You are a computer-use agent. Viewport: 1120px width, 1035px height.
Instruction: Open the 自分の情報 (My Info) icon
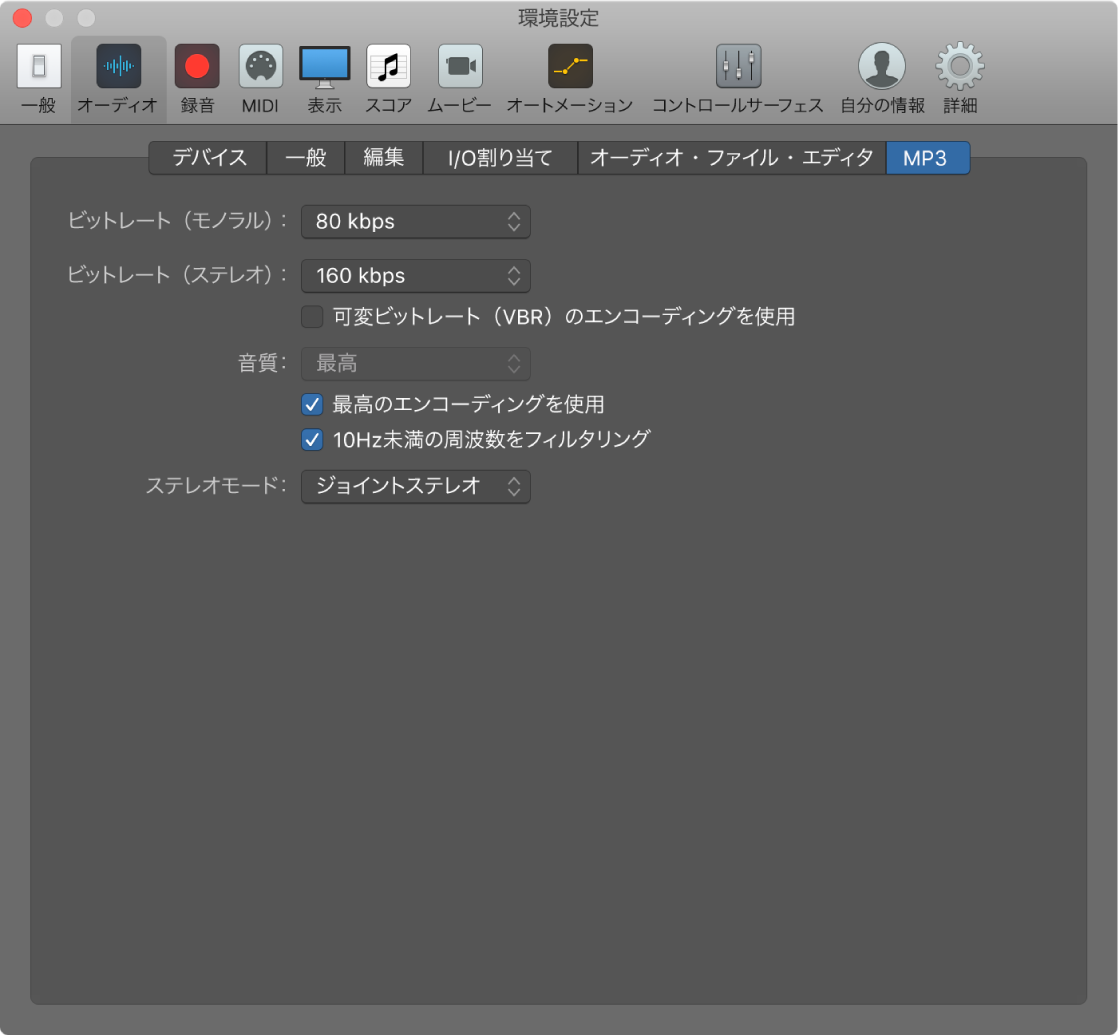882,66
